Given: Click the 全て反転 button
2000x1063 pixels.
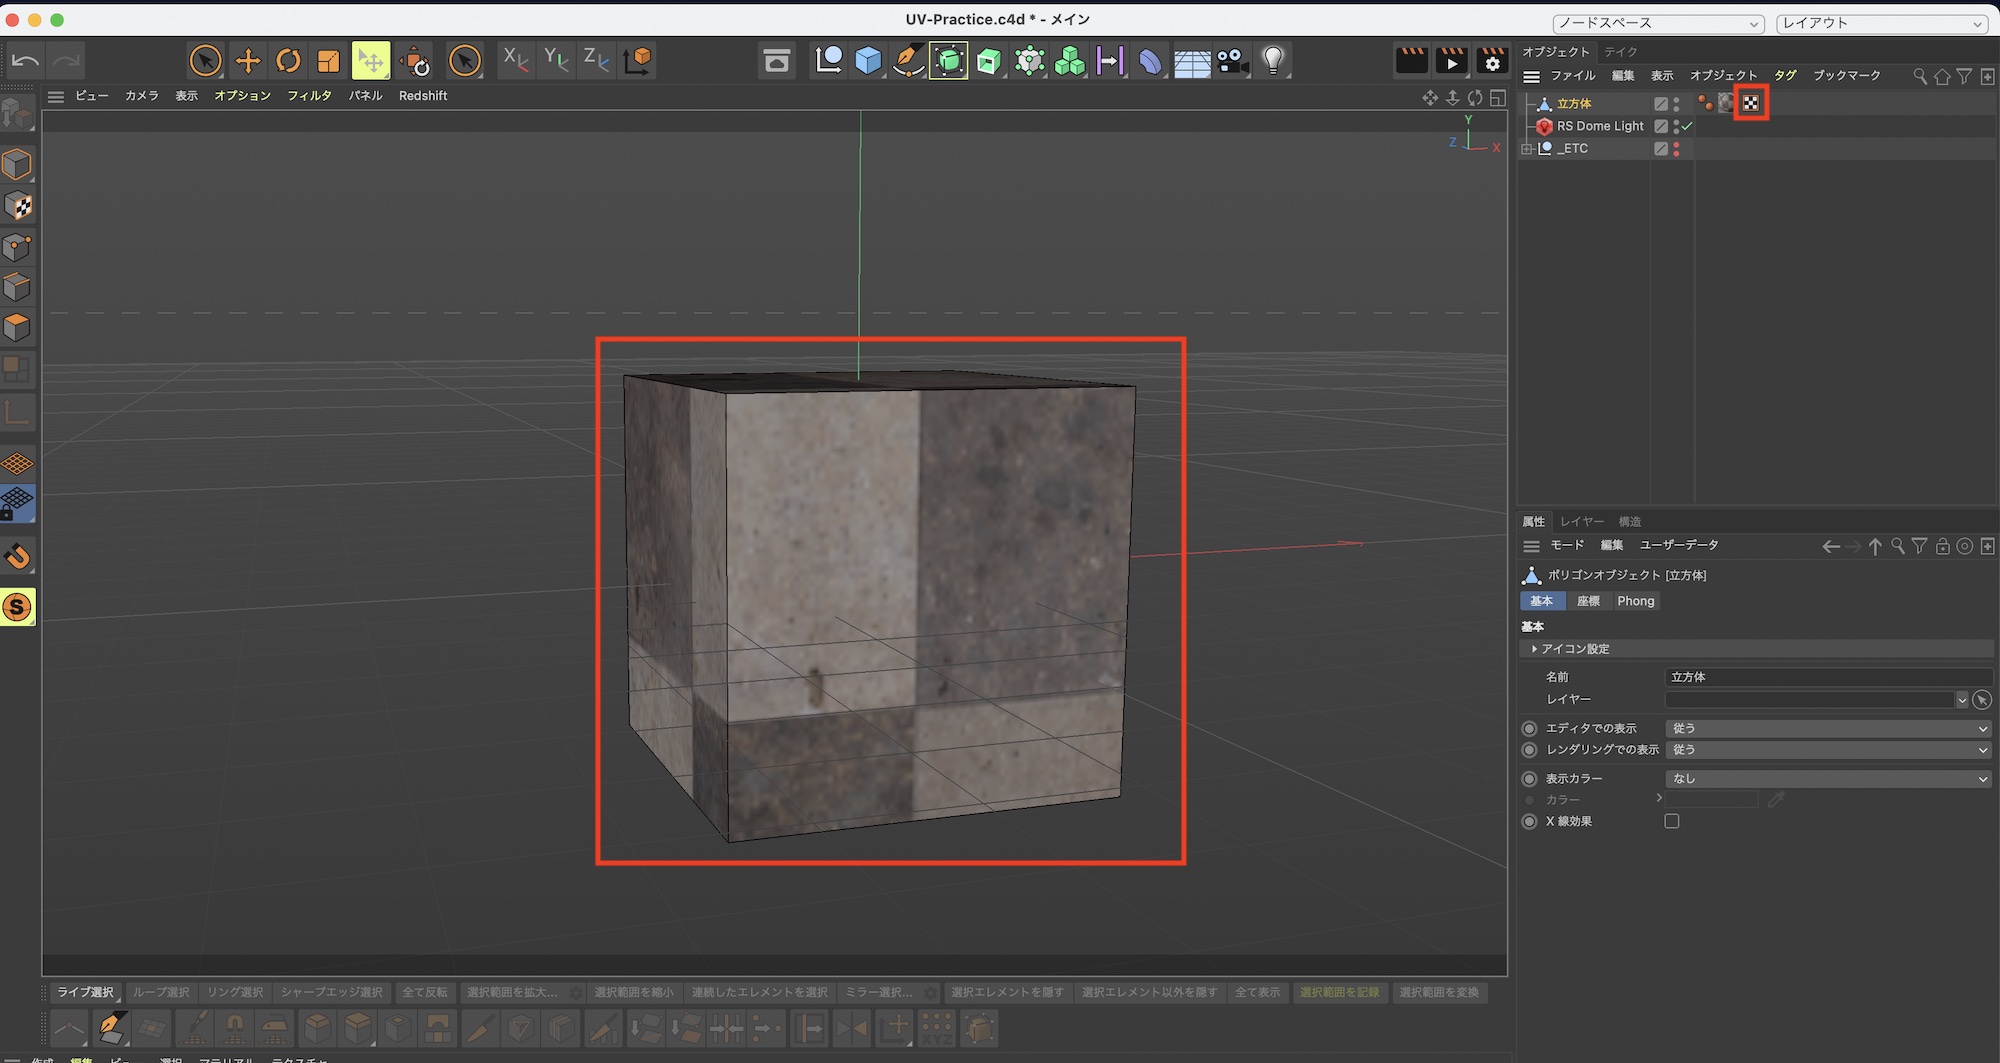Looking at the screenshot, I should click(x=424, y=992).
